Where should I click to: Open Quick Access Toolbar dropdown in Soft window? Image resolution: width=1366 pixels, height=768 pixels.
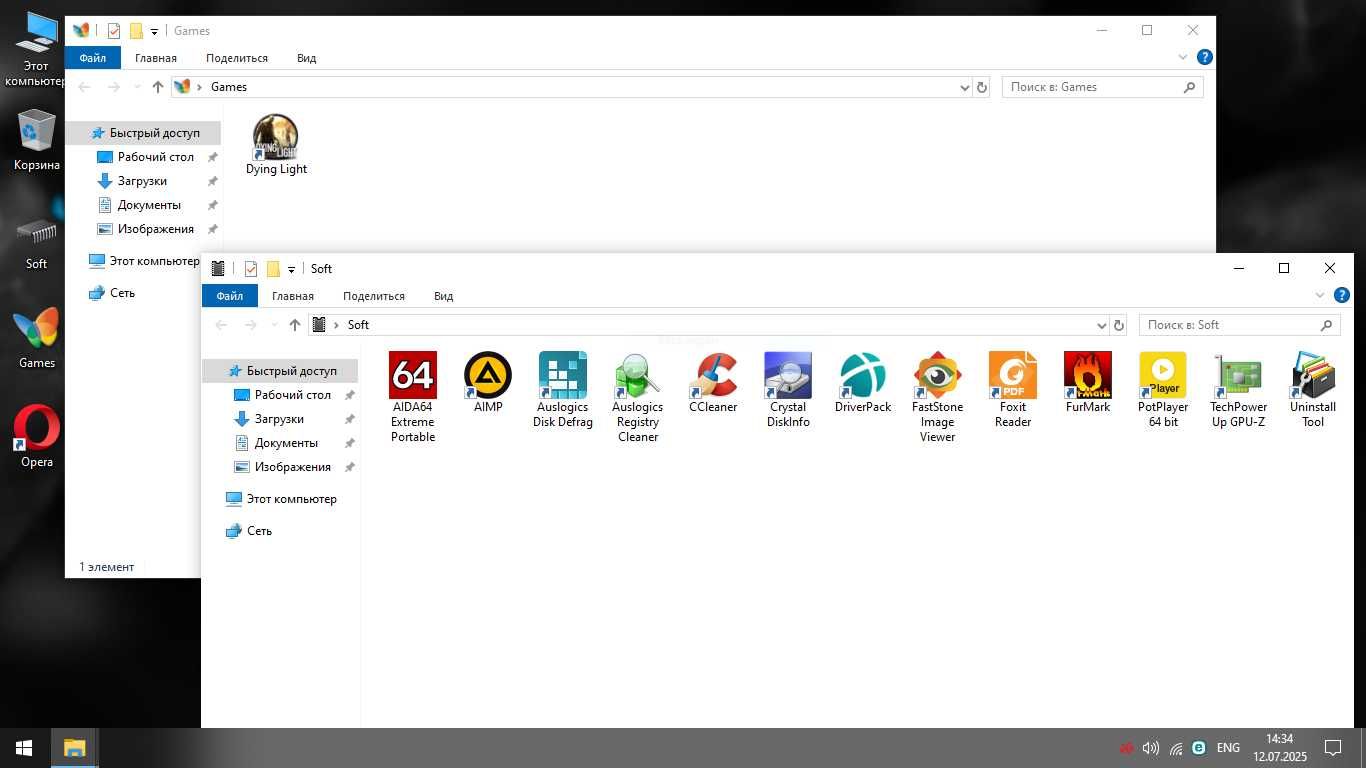pyautogui.click(x=291, y=269)
